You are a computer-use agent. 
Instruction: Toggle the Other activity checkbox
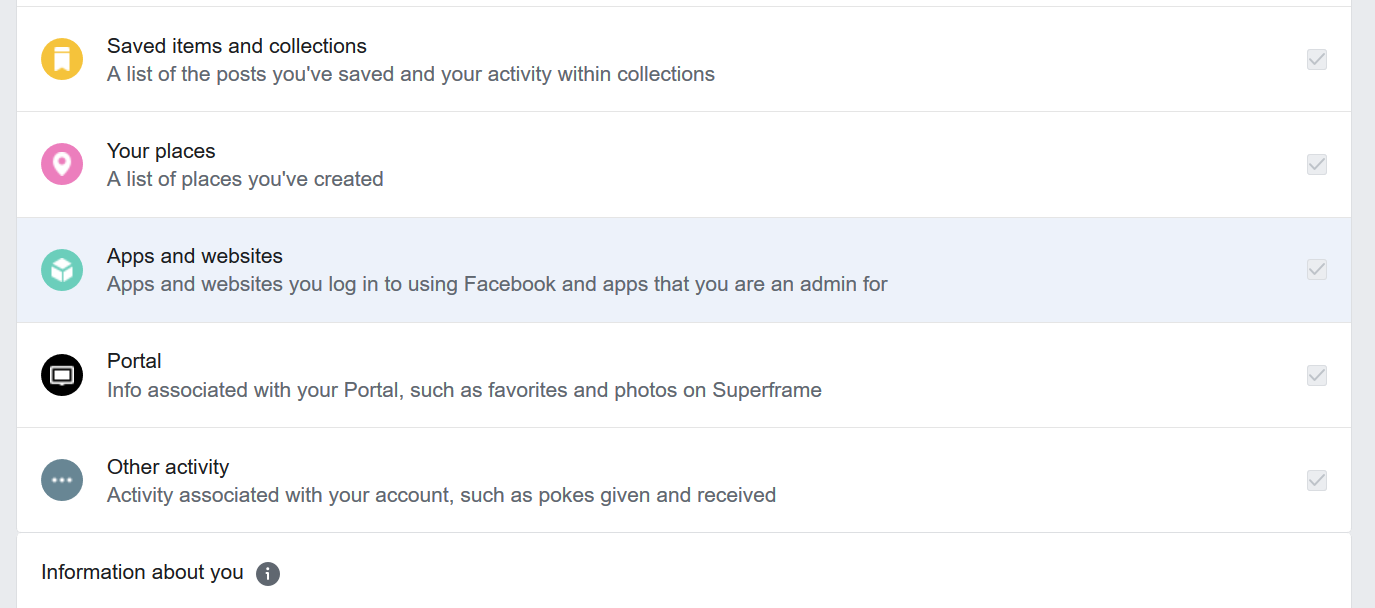click(1317, 480)
